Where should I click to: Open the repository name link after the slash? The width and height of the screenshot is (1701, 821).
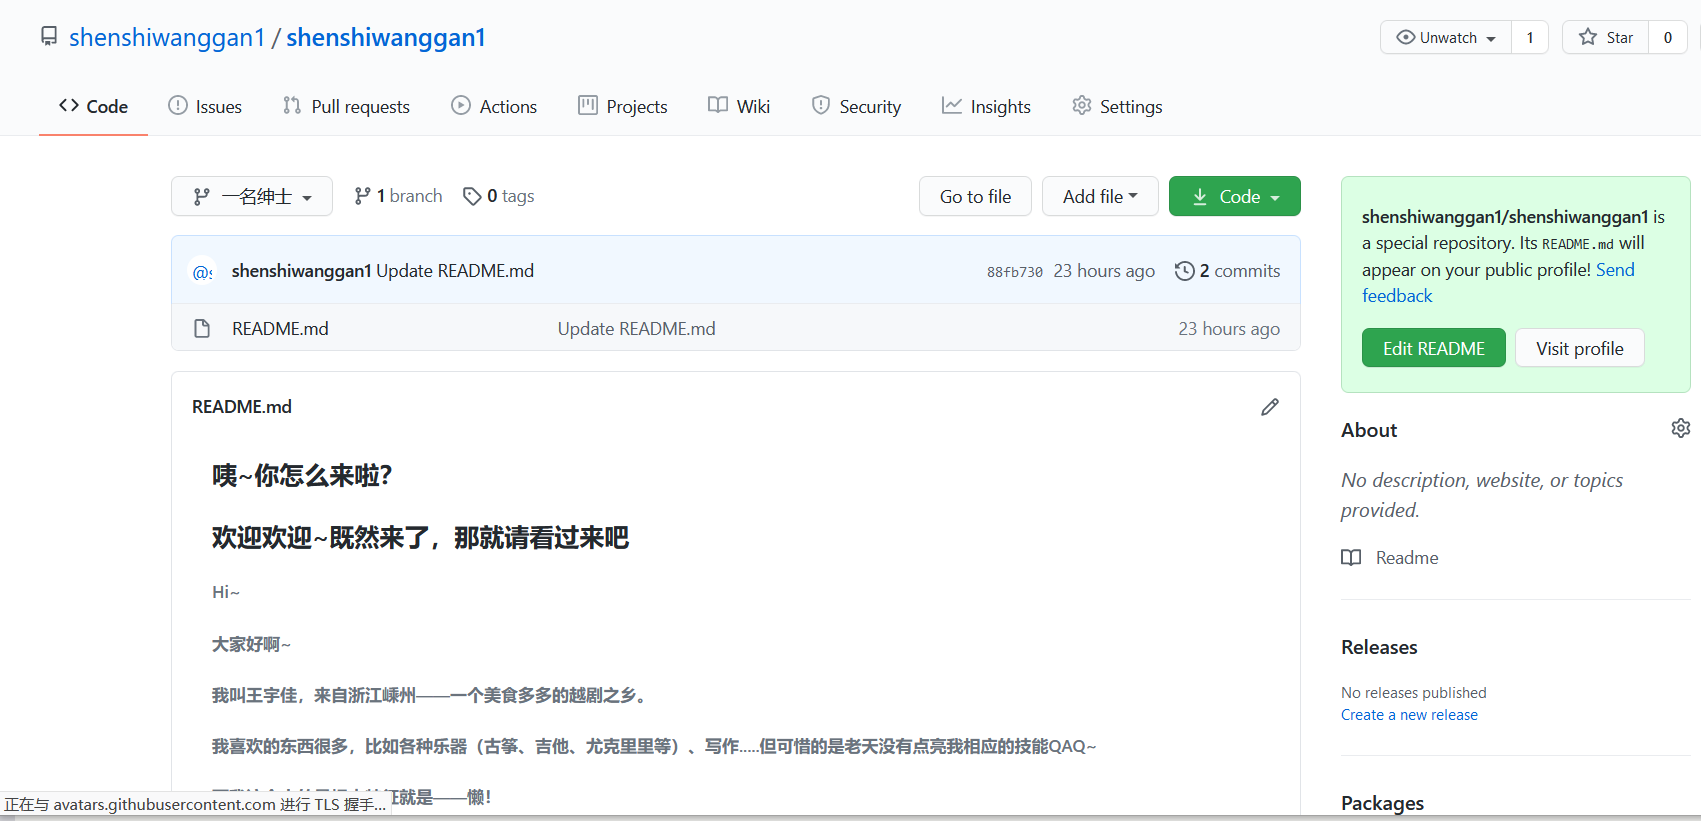click(386, 37)
